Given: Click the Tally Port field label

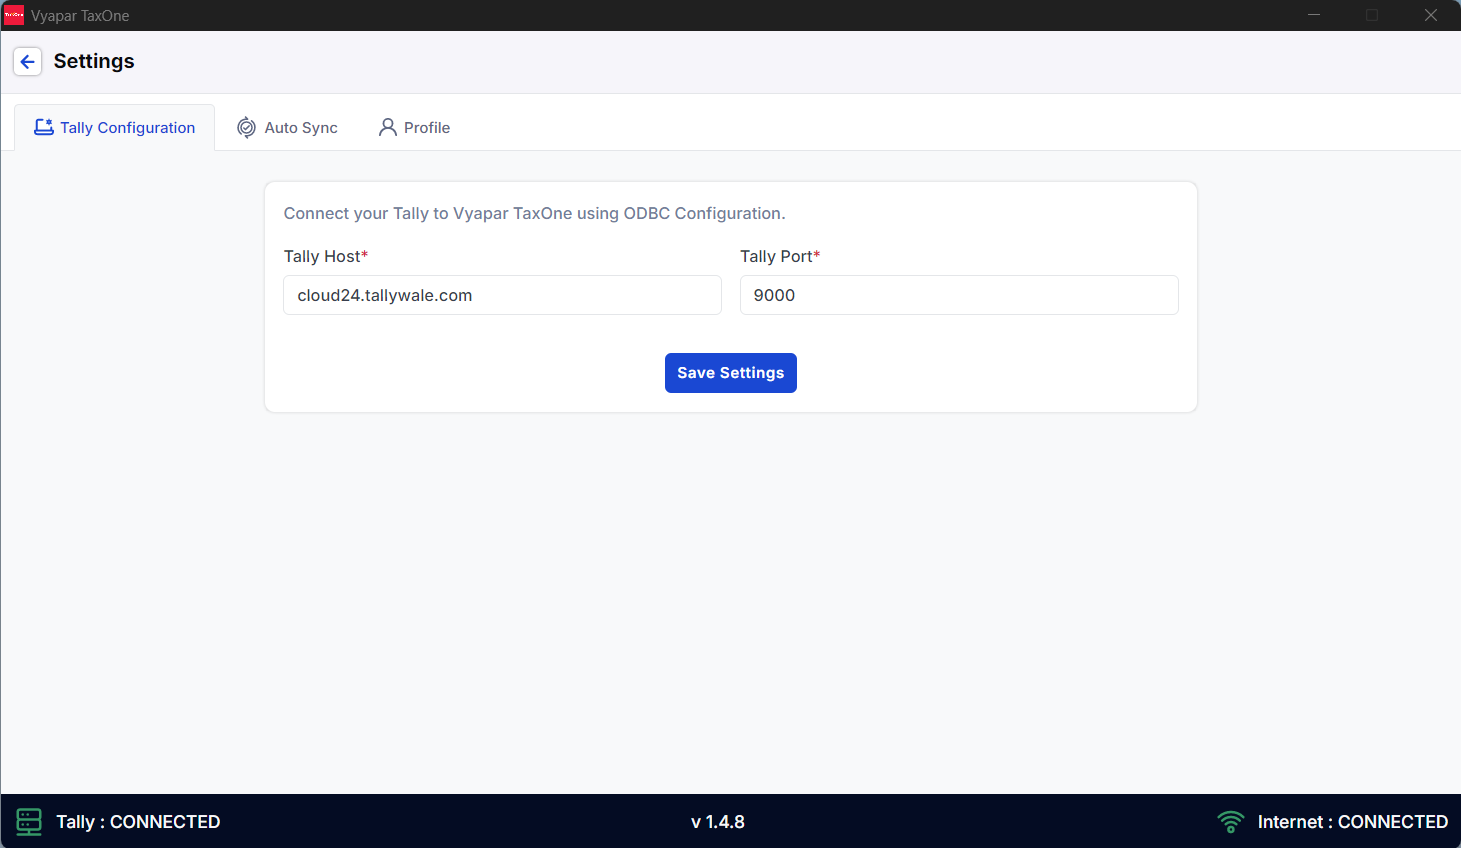Looking at the screenshot, I should pos(780,256).
